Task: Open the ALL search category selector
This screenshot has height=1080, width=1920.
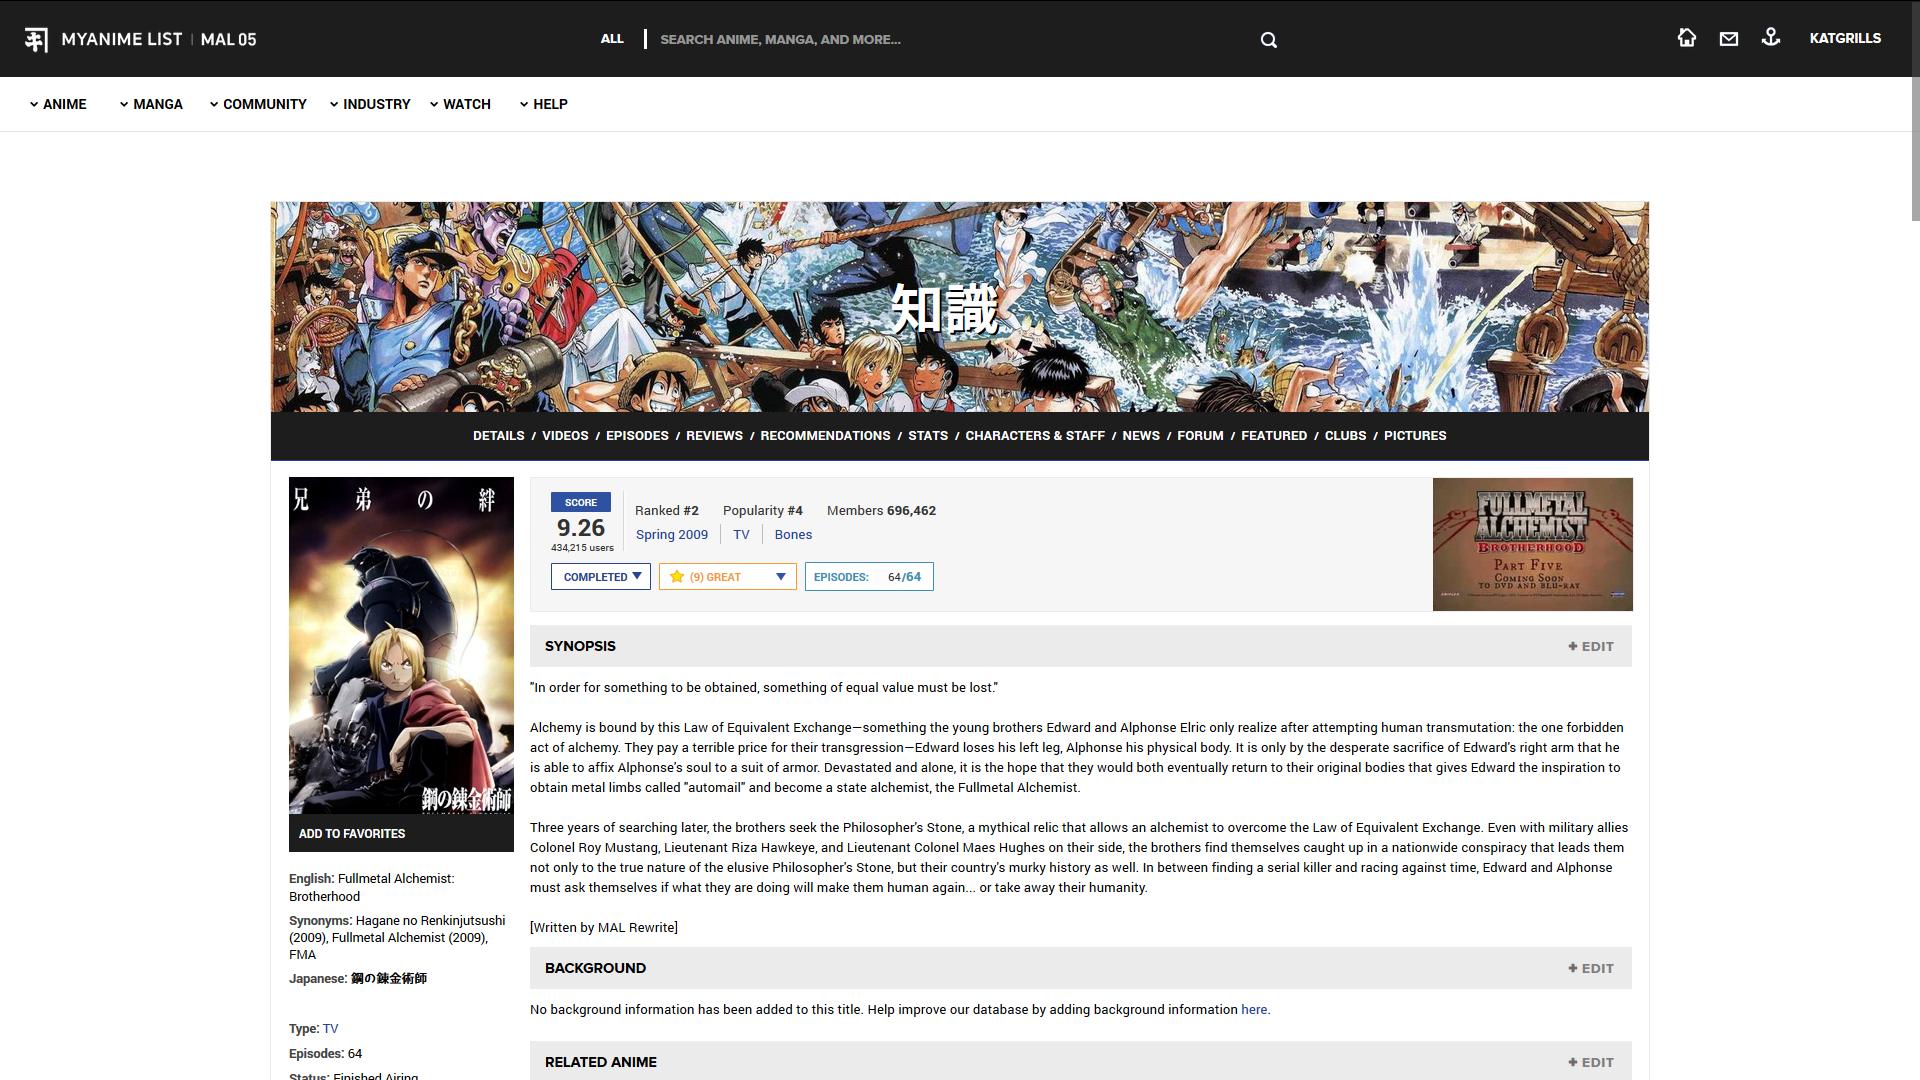Action: (611, 39)
